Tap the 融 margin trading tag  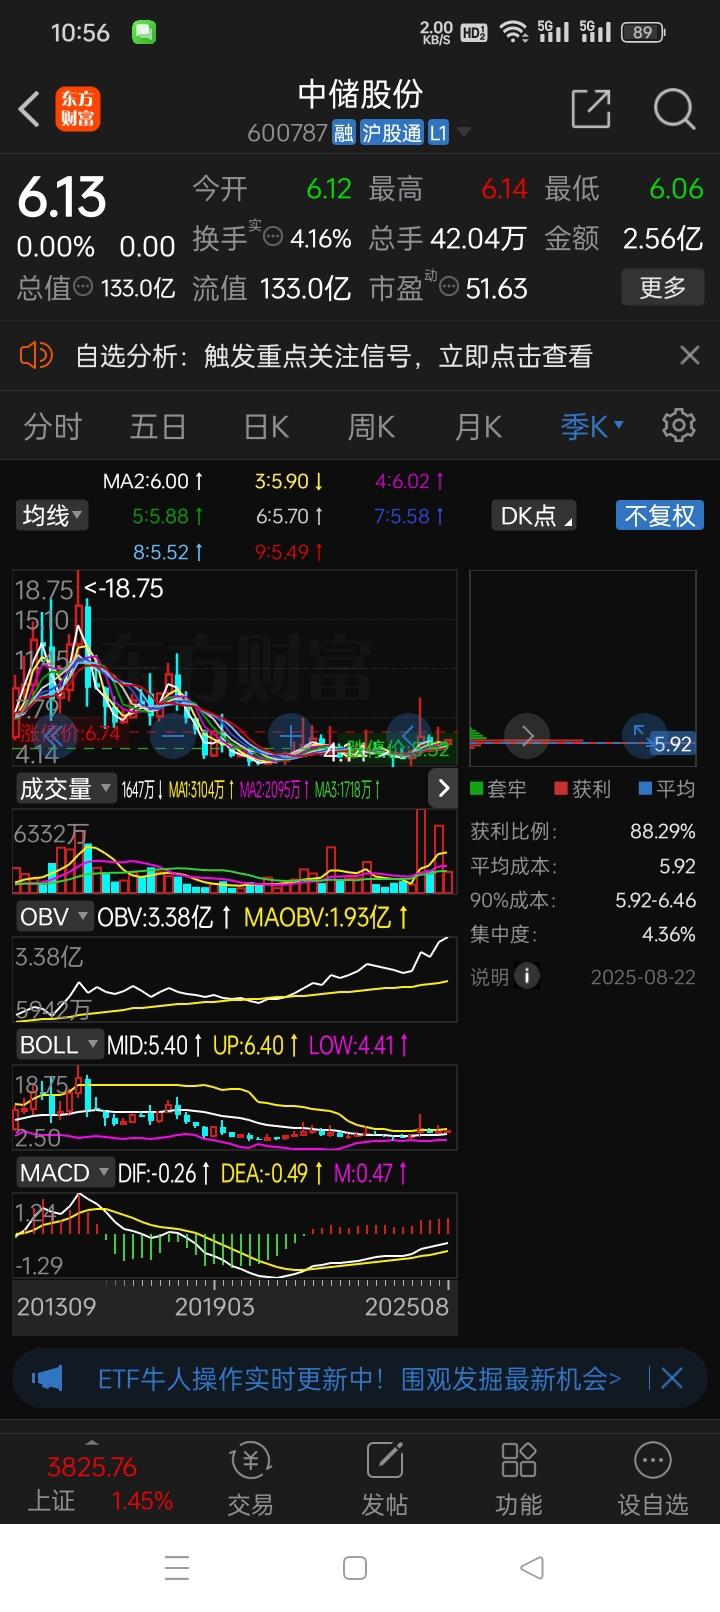(344, 132)
